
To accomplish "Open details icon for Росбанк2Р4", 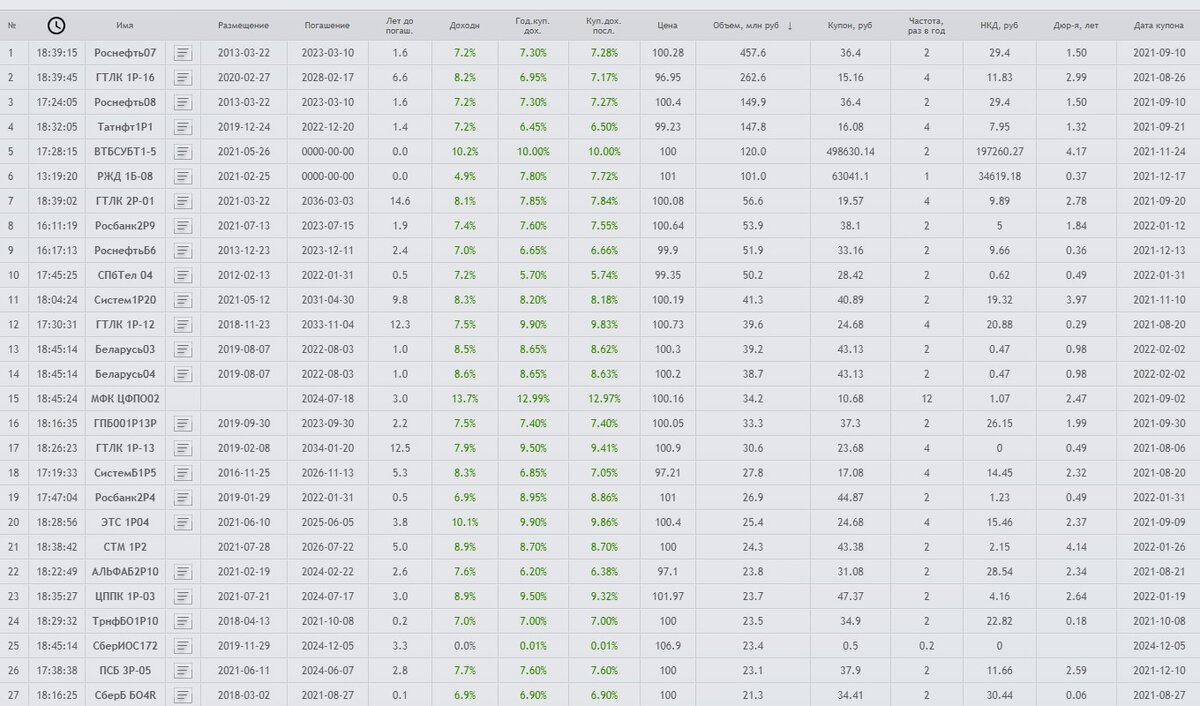I will pyautogui.click(x=183, y=497).
